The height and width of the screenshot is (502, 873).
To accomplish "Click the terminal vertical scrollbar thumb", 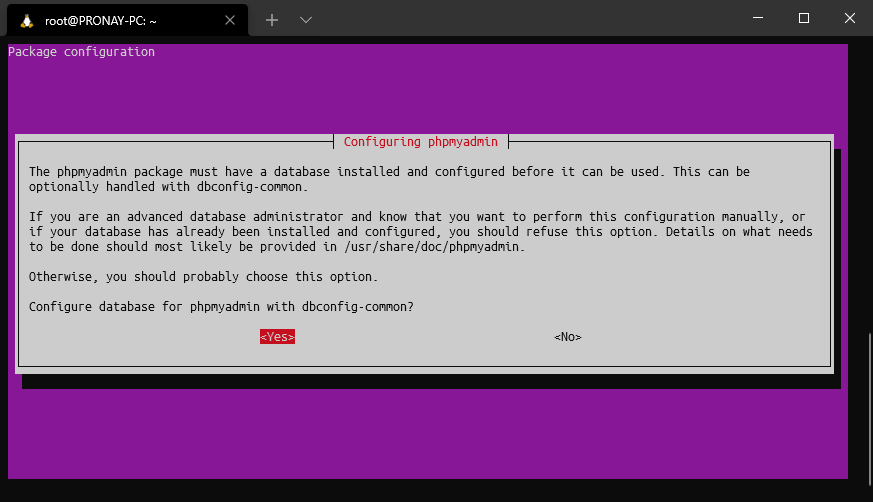I will click(870, 409).
